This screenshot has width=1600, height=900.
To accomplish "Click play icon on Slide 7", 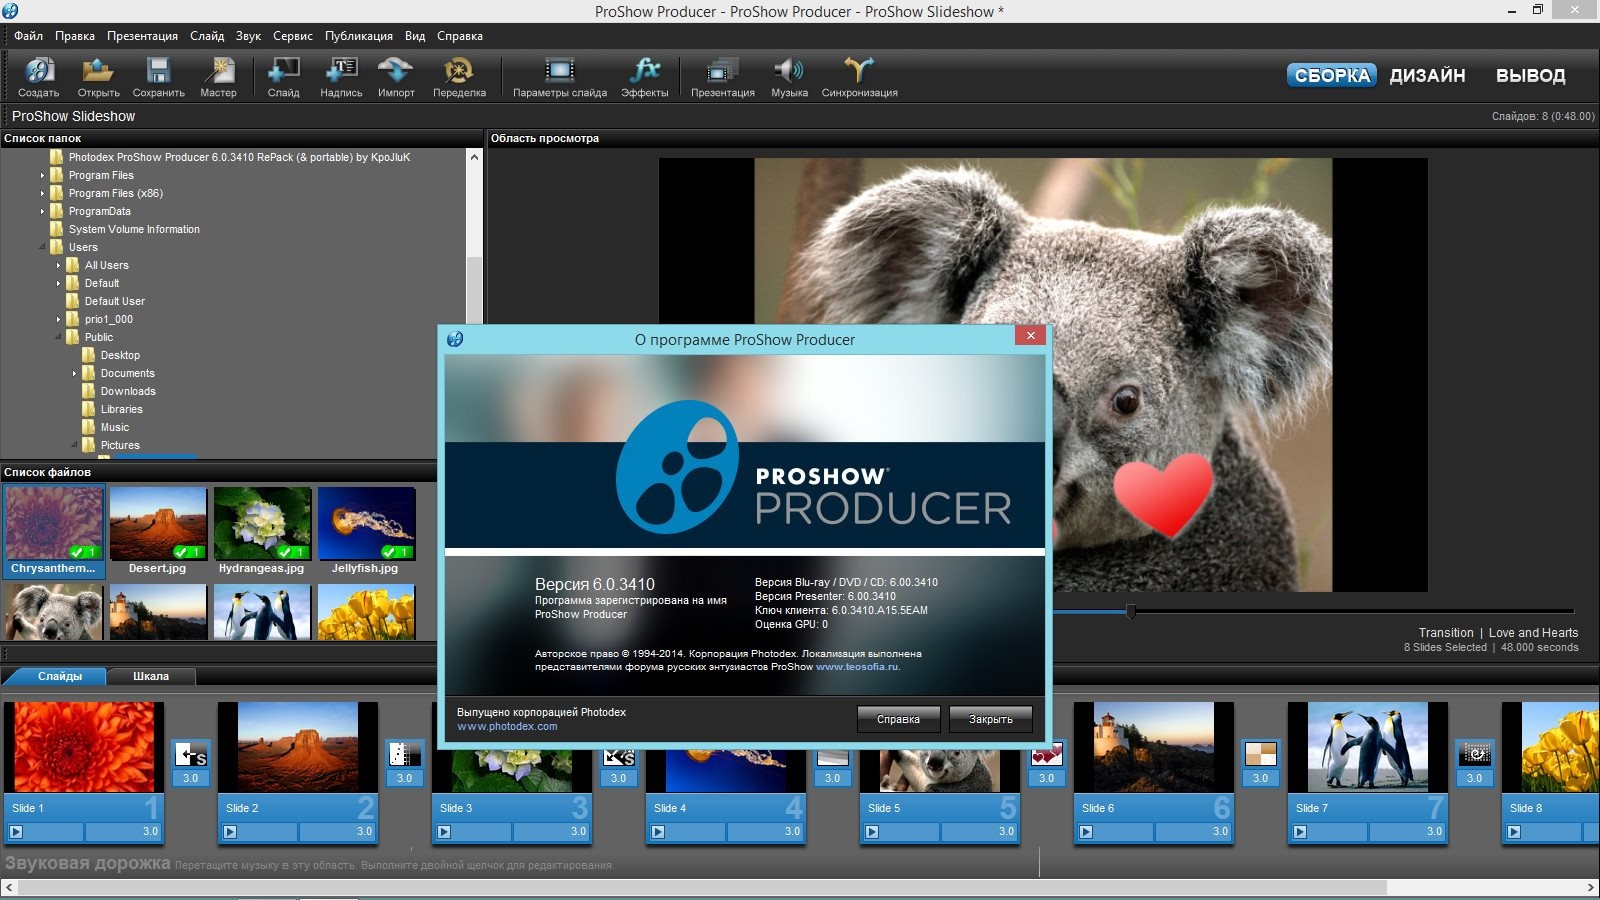I will coord(1300,831).
